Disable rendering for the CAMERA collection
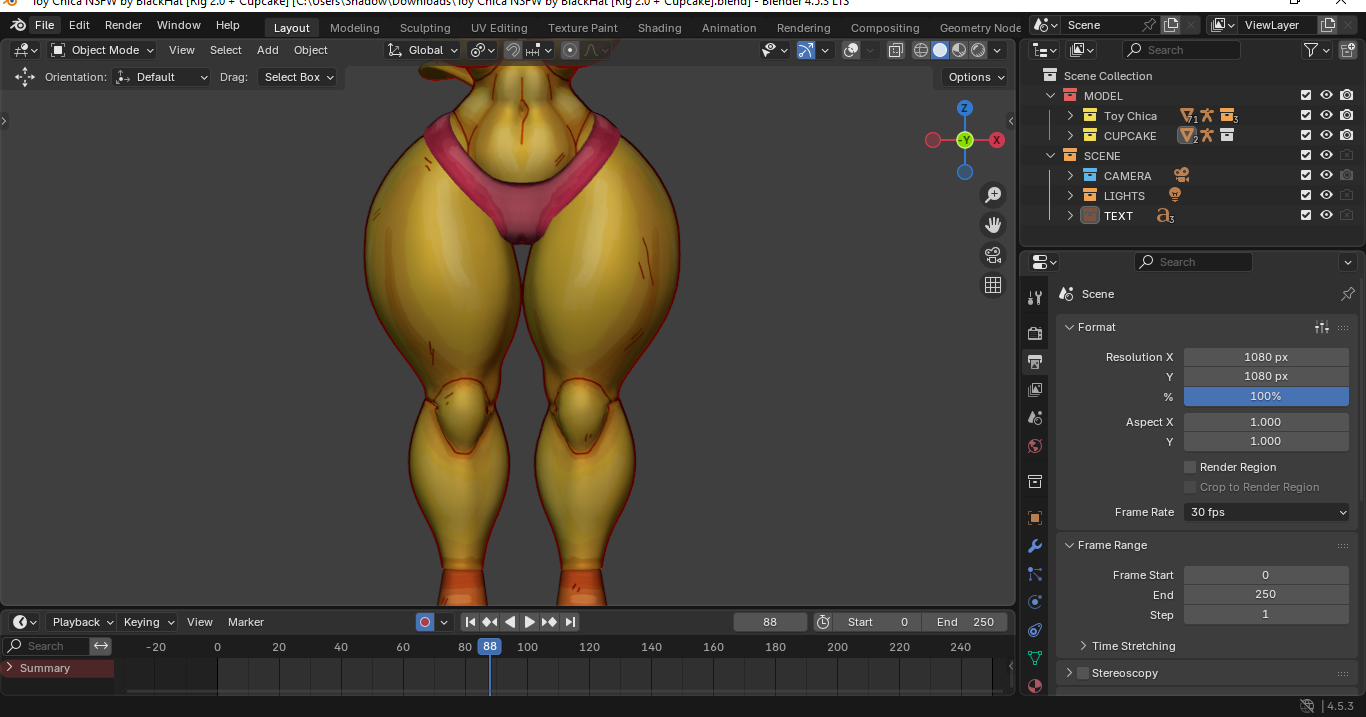Viewport: 1366px width, 717px height. click(x=1347, y=176)
